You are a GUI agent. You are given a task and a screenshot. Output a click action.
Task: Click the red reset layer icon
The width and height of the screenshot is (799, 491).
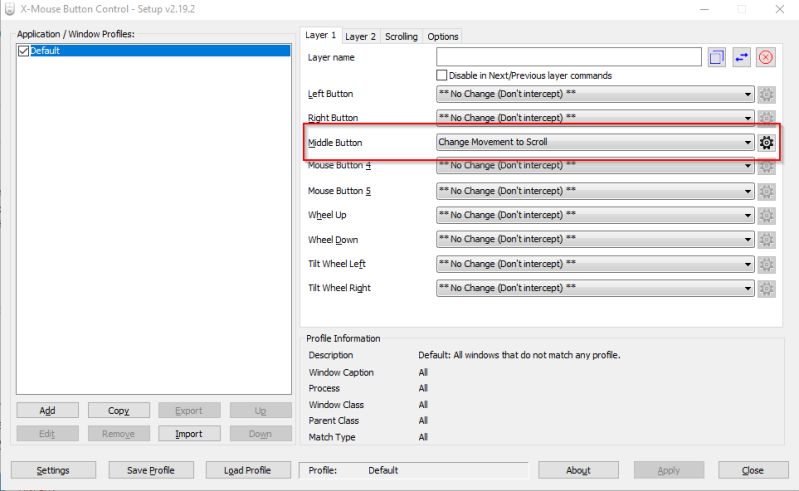(x=765, y=57)
